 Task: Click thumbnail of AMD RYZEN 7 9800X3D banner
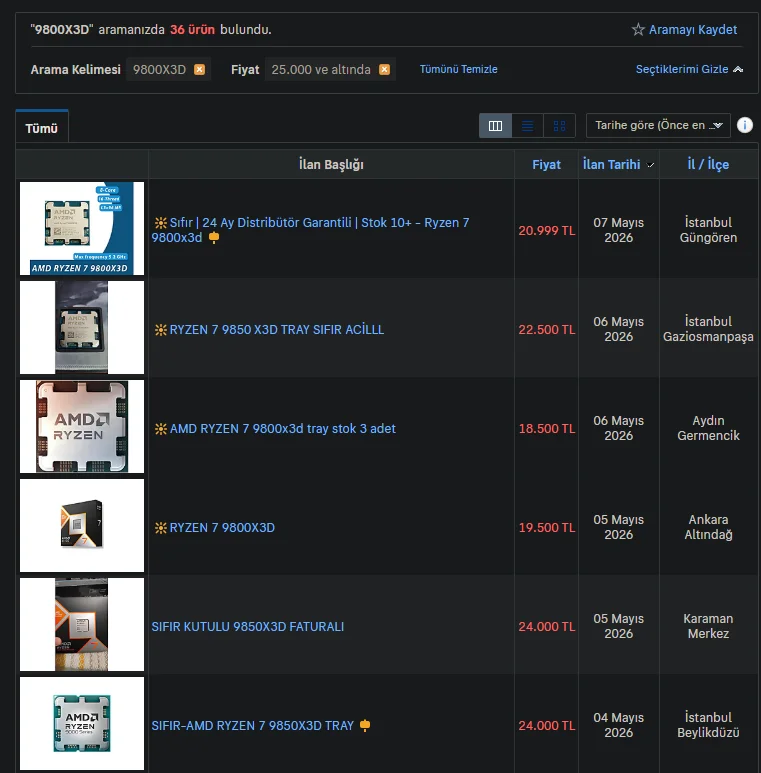pos(82,228)
